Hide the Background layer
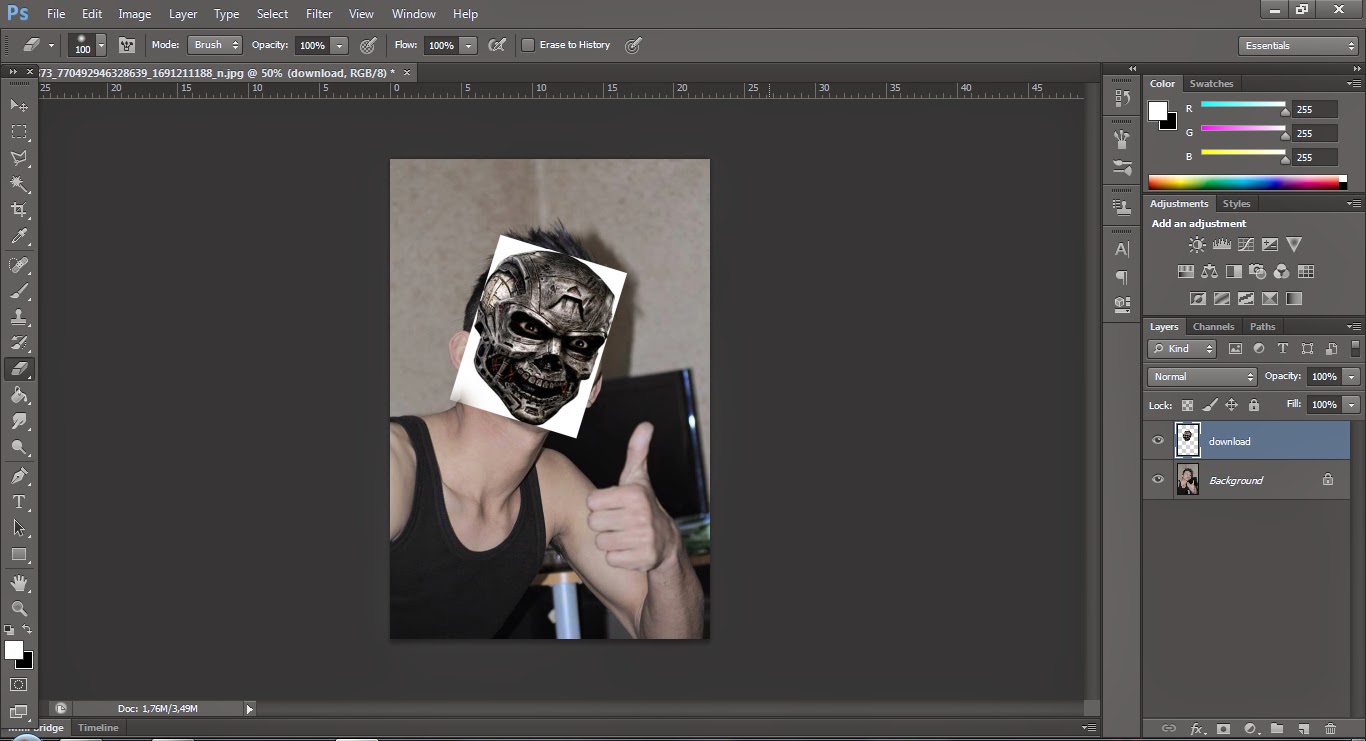Viewport: 1366px width, 741px height. tap(1158, 480)
